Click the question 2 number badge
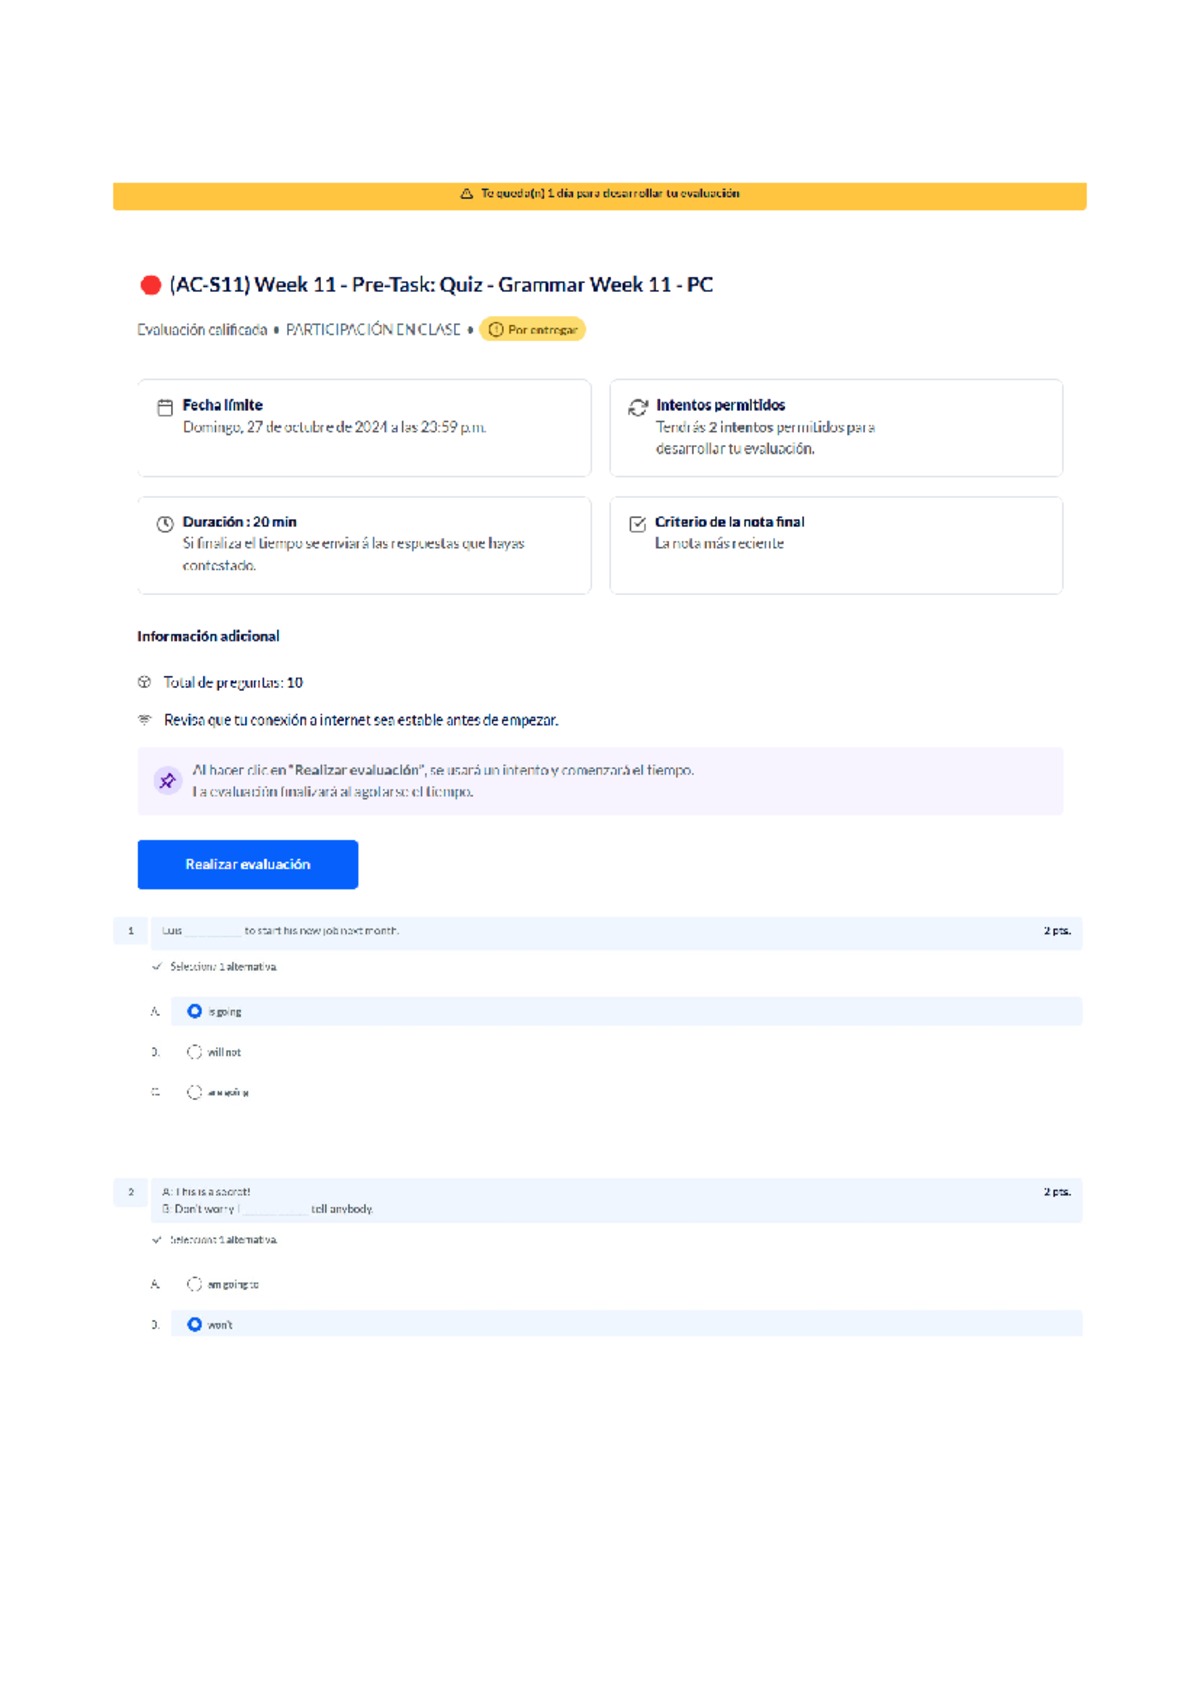 click(x=131, y=1192)
